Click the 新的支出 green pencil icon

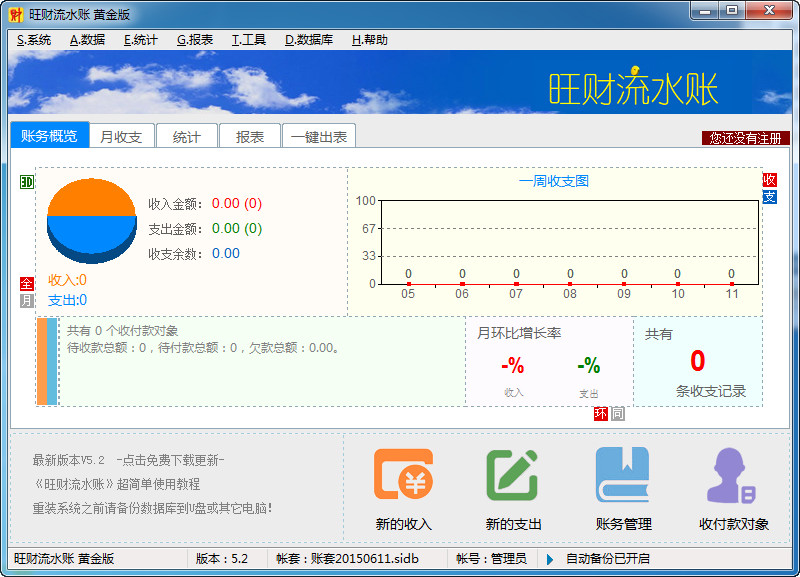(512, 474)
